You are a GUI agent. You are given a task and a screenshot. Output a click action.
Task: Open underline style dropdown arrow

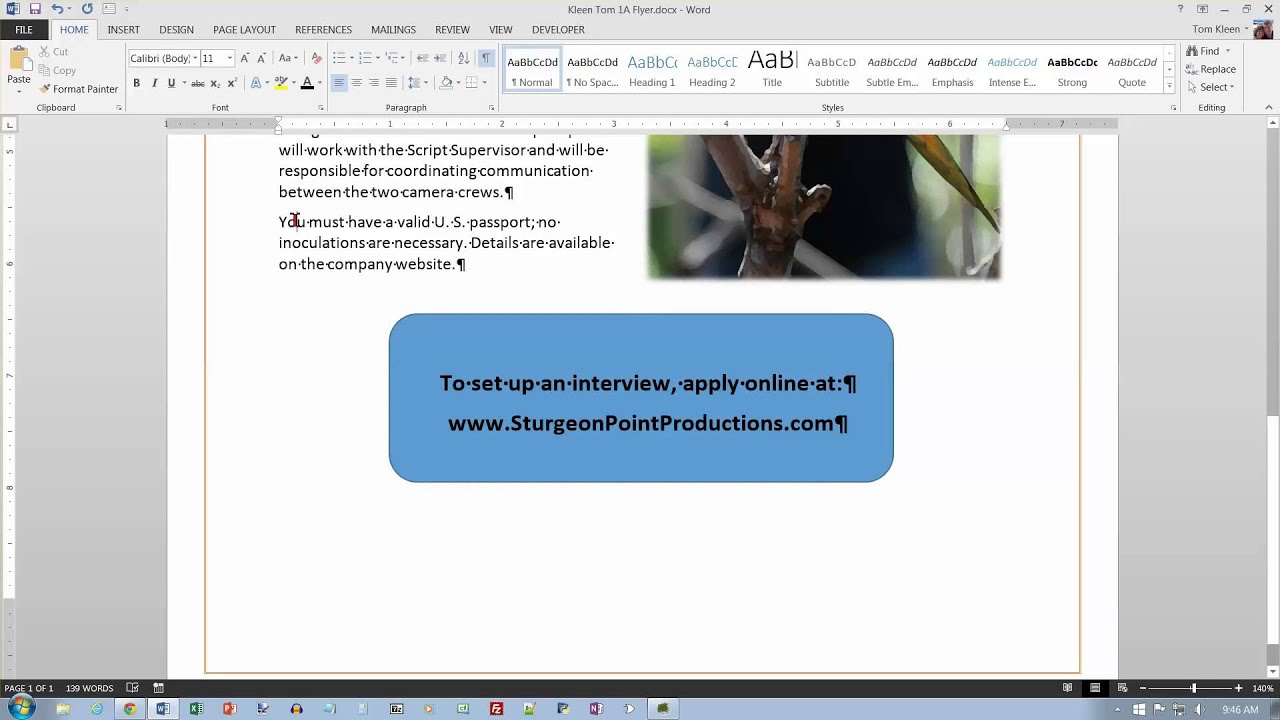tap(182, 83)
